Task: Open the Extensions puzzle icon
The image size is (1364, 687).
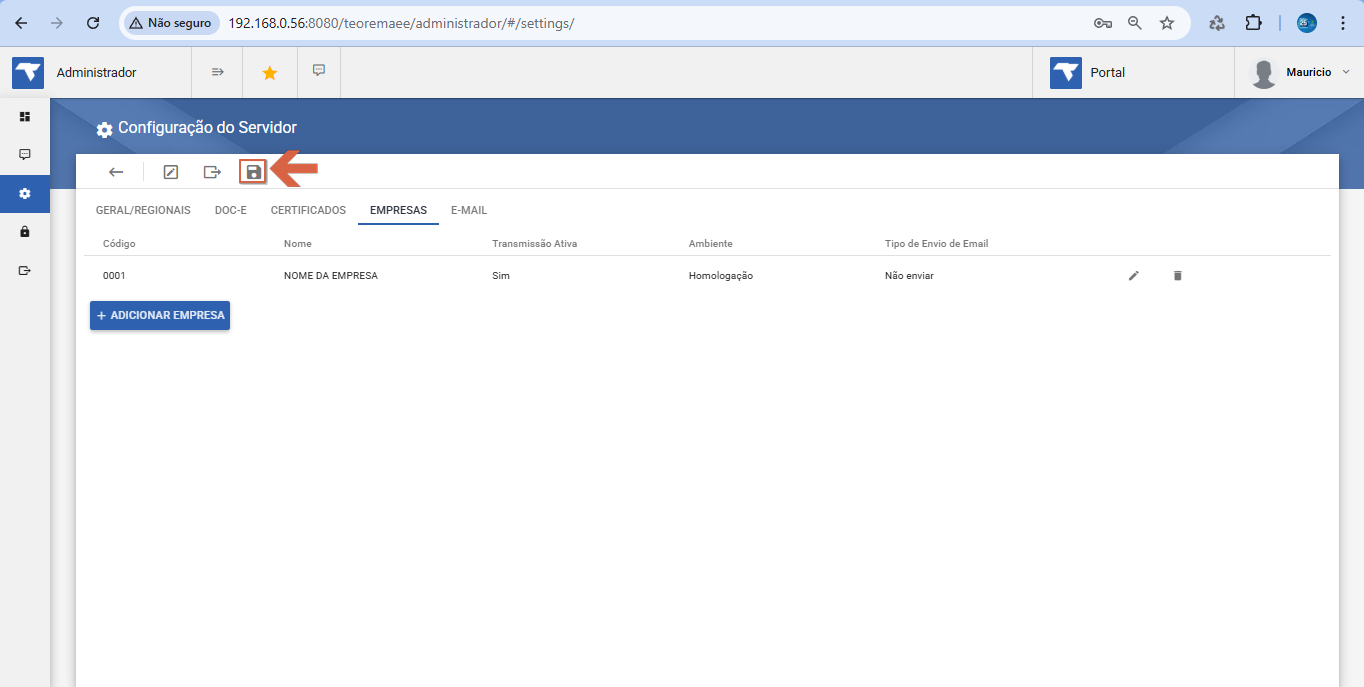Action: click(1253, 22)
